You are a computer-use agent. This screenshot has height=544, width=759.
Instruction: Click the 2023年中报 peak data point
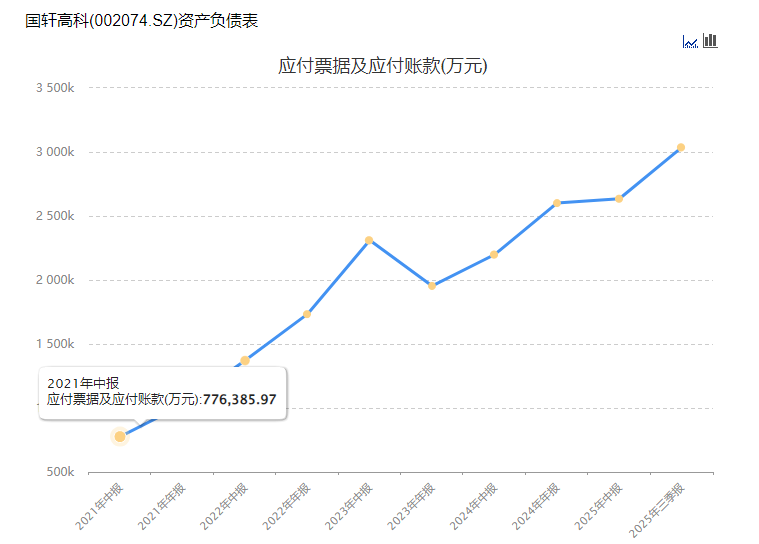(369, 240)
